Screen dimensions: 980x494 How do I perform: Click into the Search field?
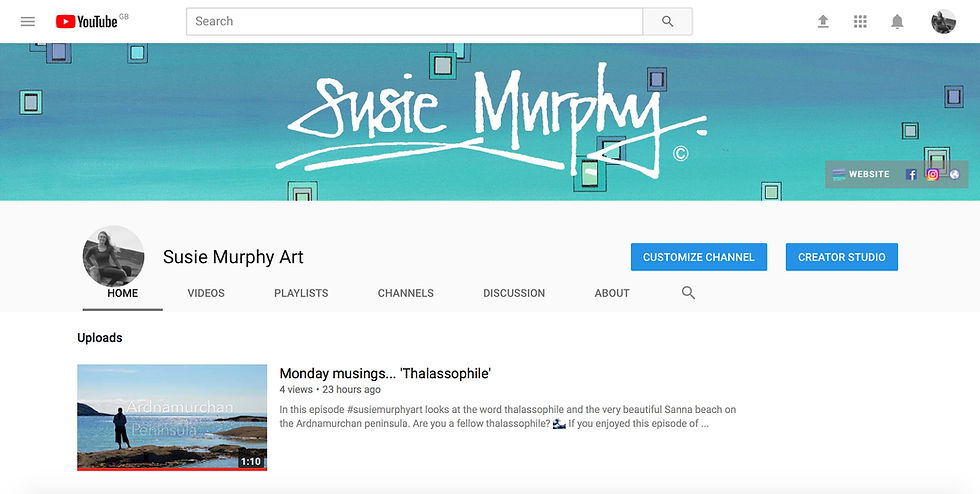tap(414, 21)
